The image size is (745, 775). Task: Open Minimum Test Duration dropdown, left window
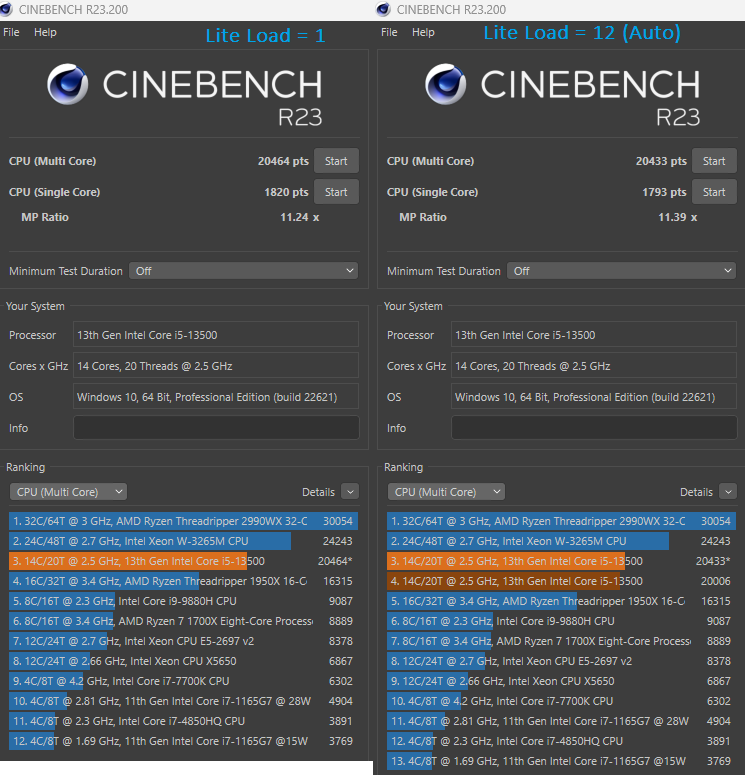click(243, 271)
